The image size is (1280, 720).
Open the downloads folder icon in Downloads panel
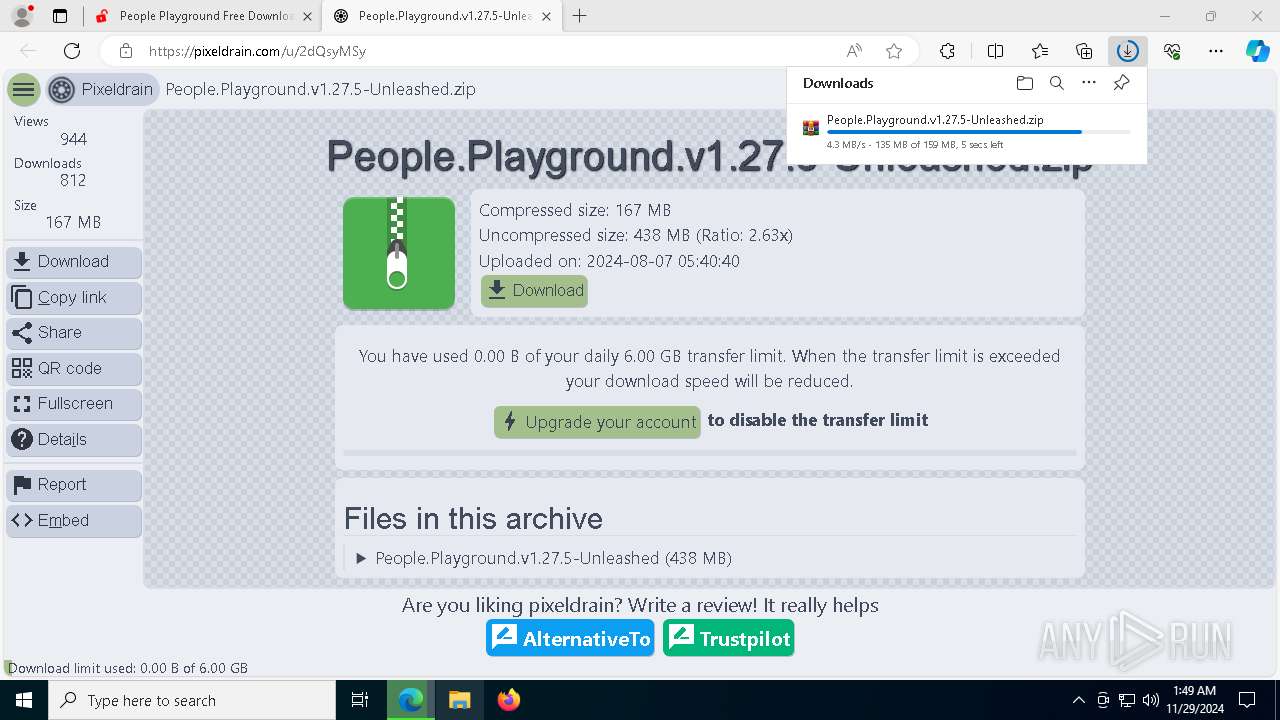tap(1024, 83)
